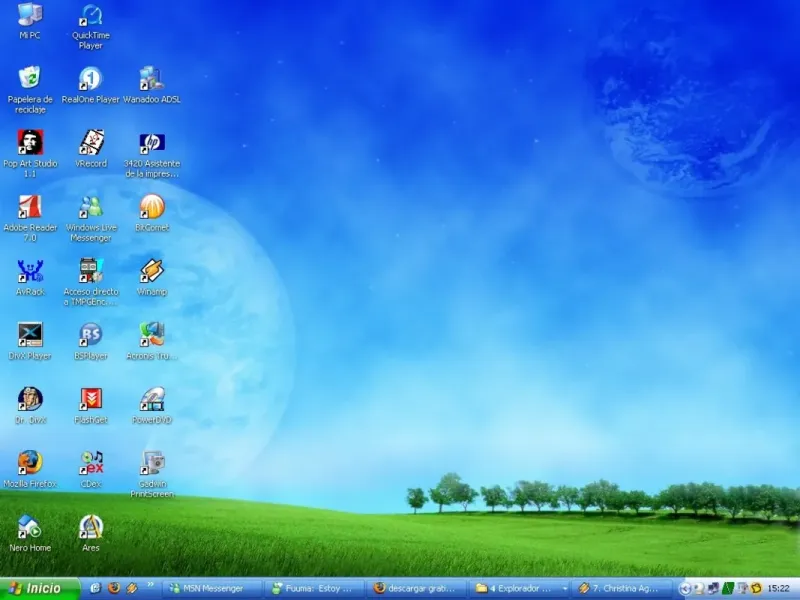Open the Mi PC desktop icon
The width and height of the screenshot is (800, 600).
30,20
